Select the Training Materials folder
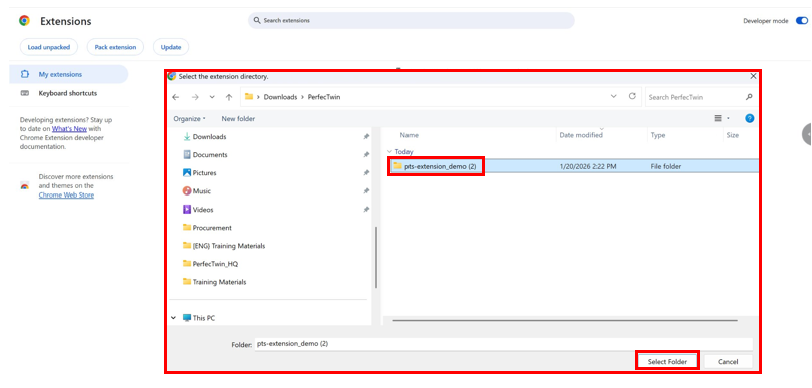This screenshot has width=812, height=388. [219, 282]
